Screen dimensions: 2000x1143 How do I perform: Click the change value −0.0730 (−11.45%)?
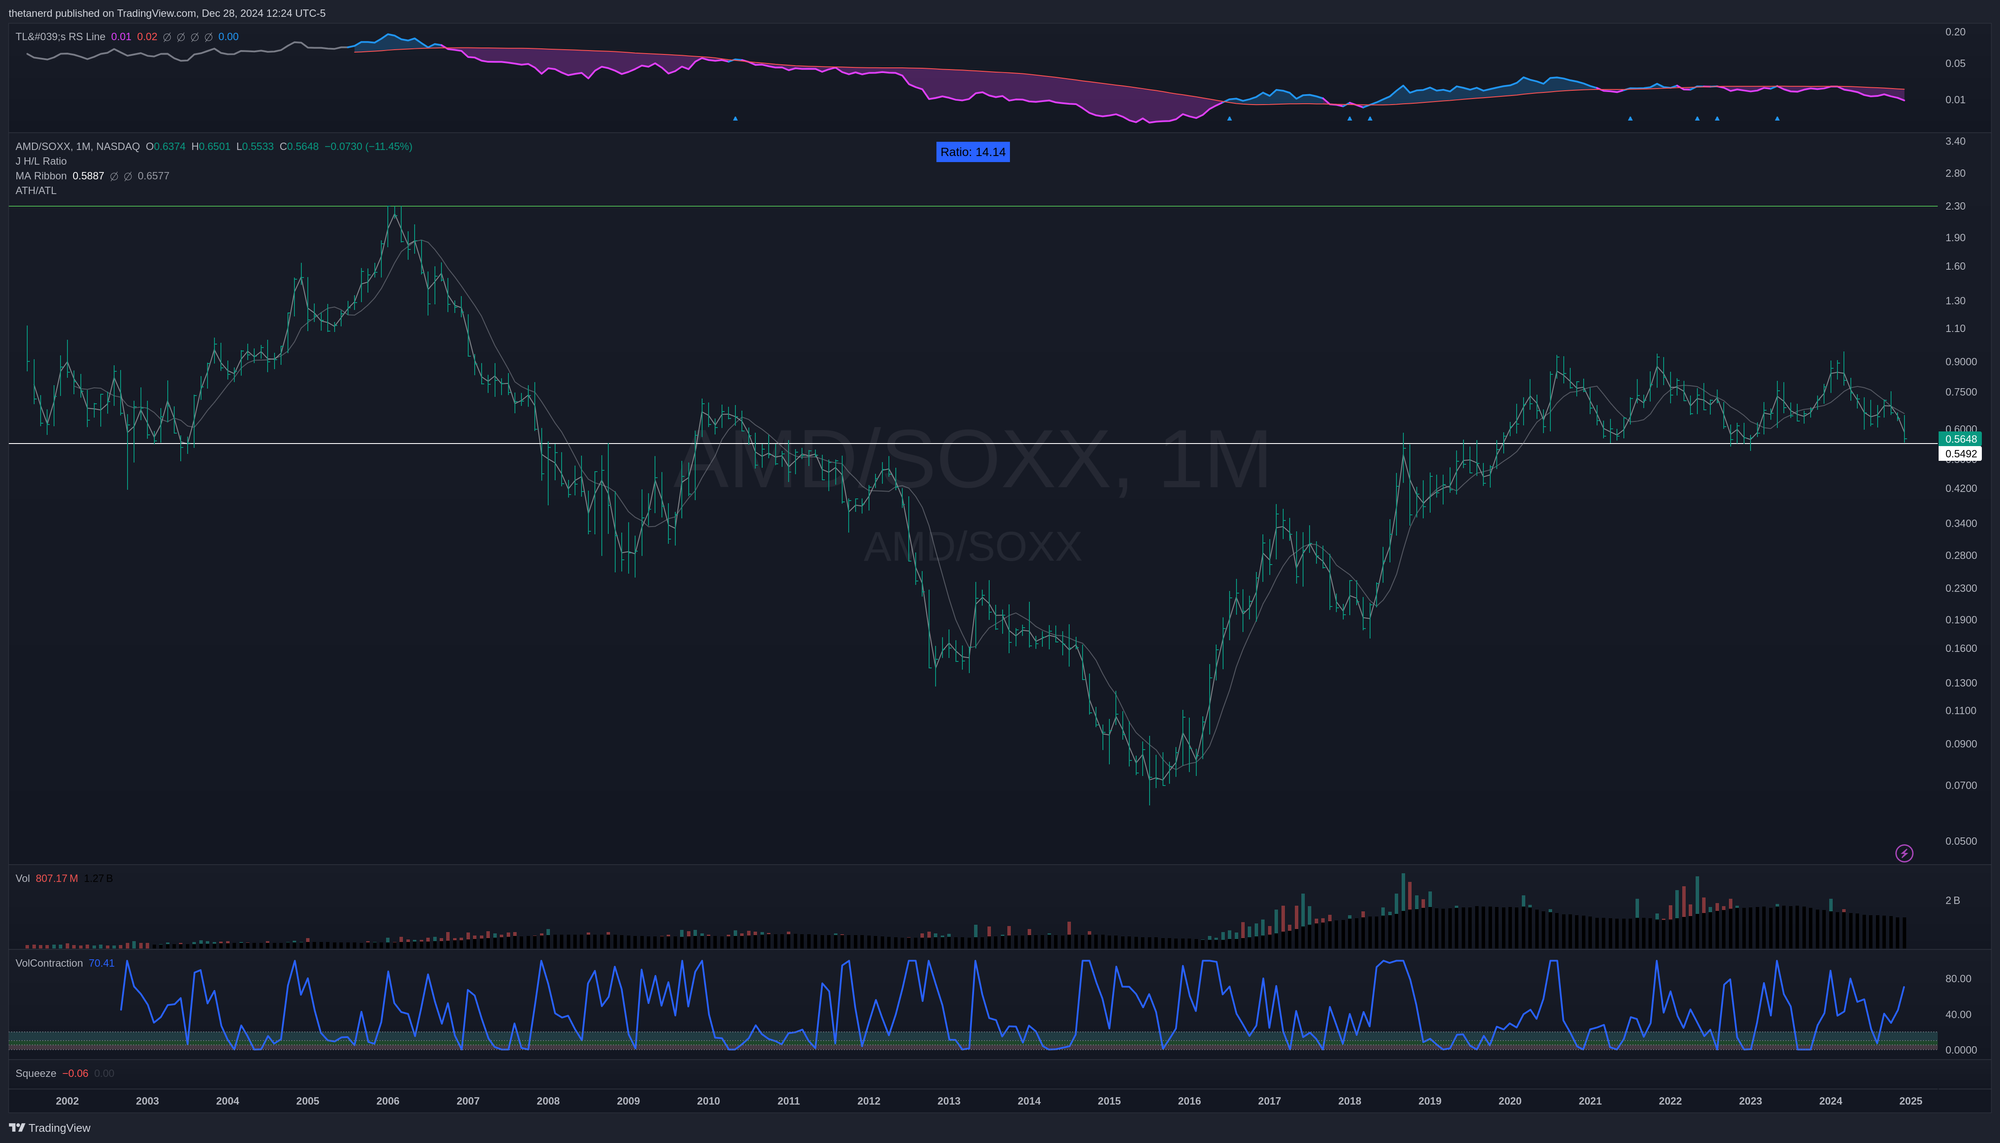point(368,147)
